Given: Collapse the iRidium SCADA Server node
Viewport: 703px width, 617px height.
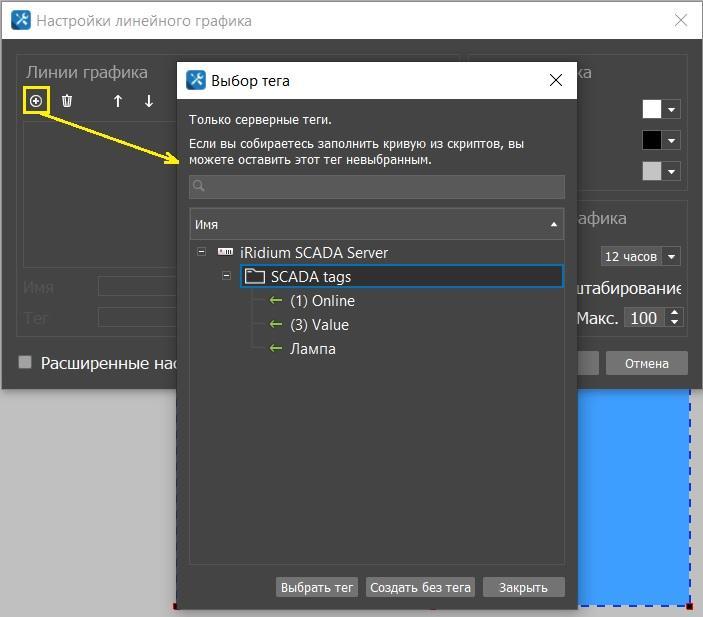Looking at the screenshot, I should 201,253.
